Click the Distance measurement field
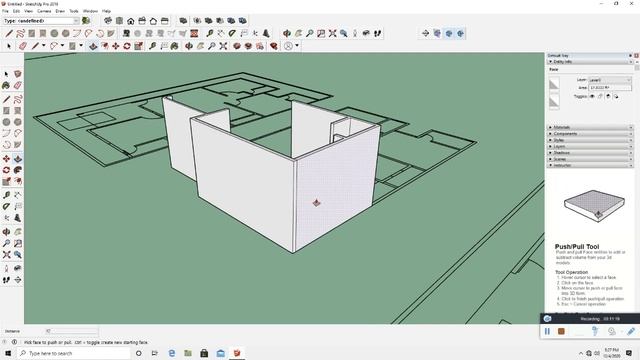This screenshot has height=360, width=640. [72, 331]
